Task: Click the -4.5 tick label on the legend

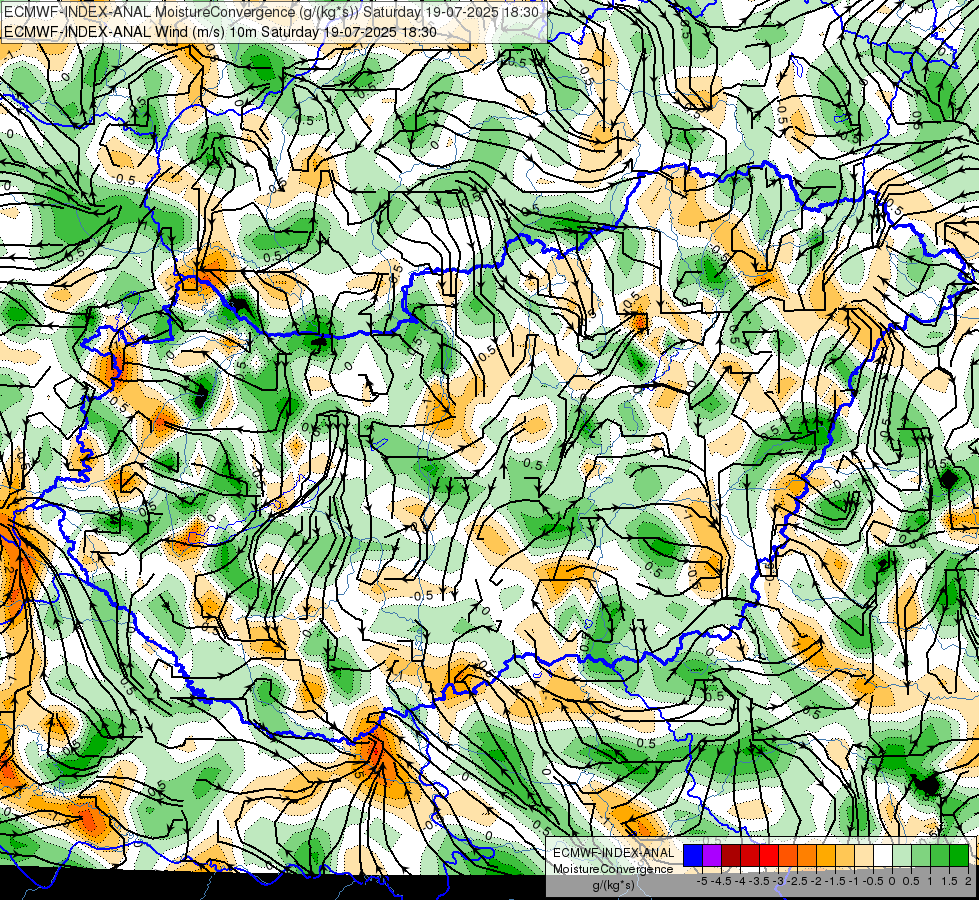Action: 721,881
